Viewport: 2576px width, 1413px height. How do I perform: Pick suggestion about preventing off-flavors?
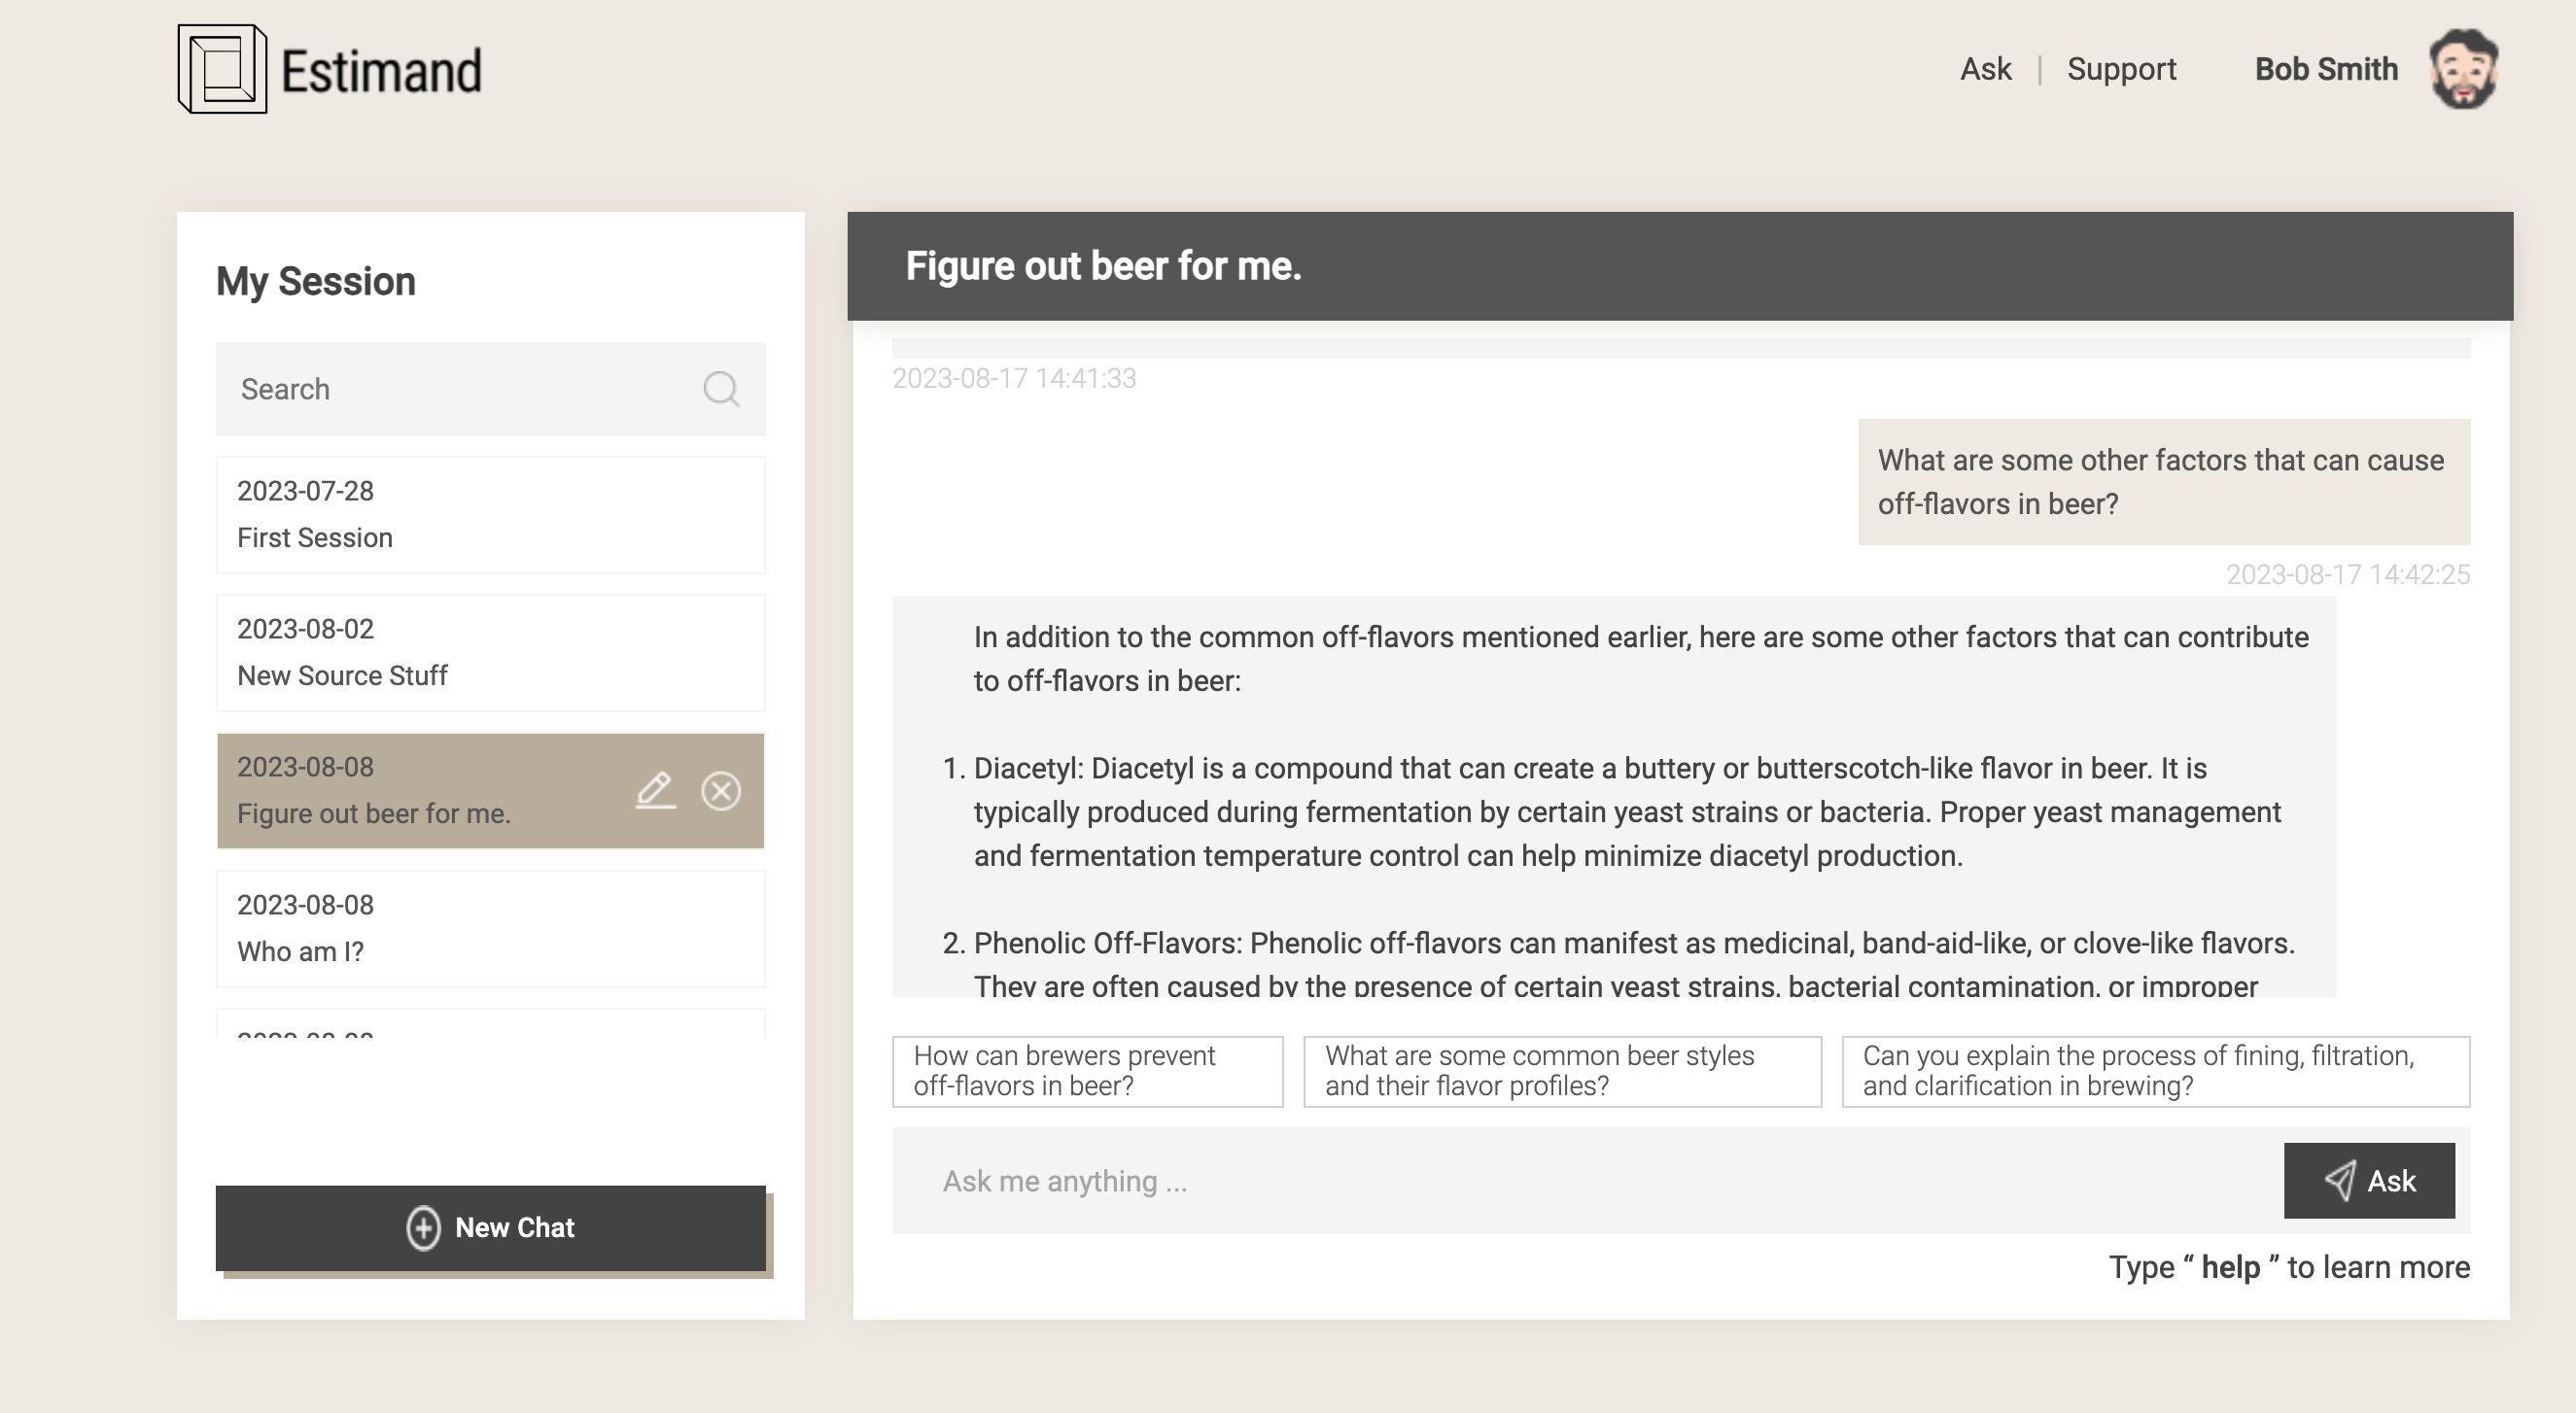click(x=1087, y=1071)
